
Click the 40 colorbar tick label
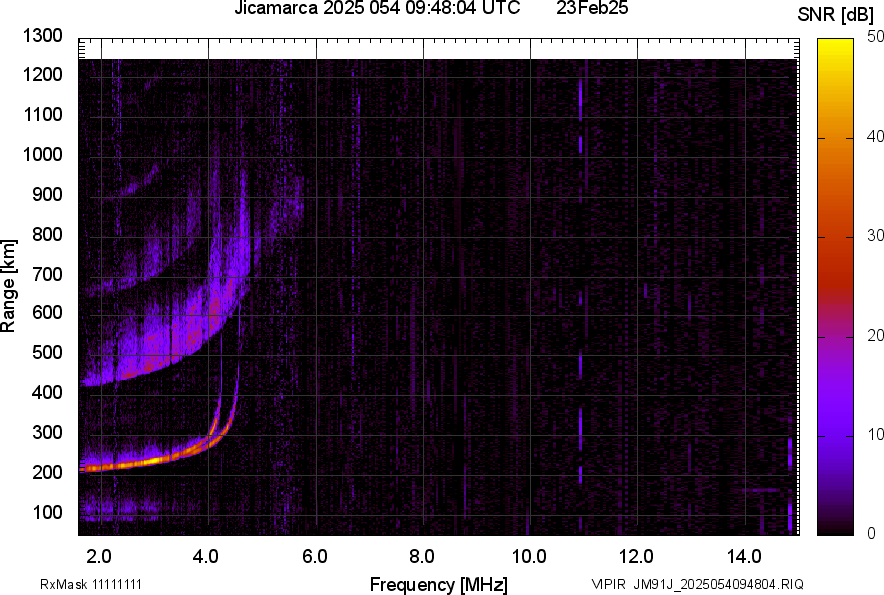tap(876, 136)
